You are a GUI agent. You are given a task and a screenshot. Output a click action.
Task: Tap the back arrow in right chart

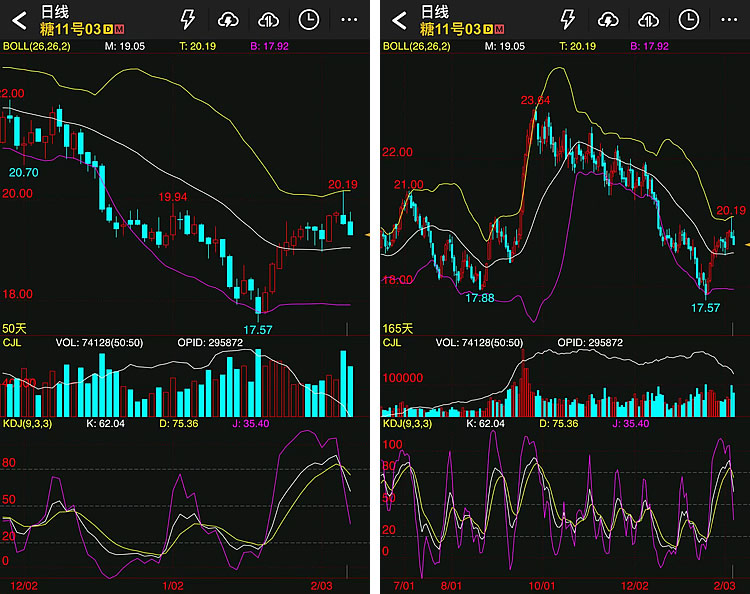399,21
